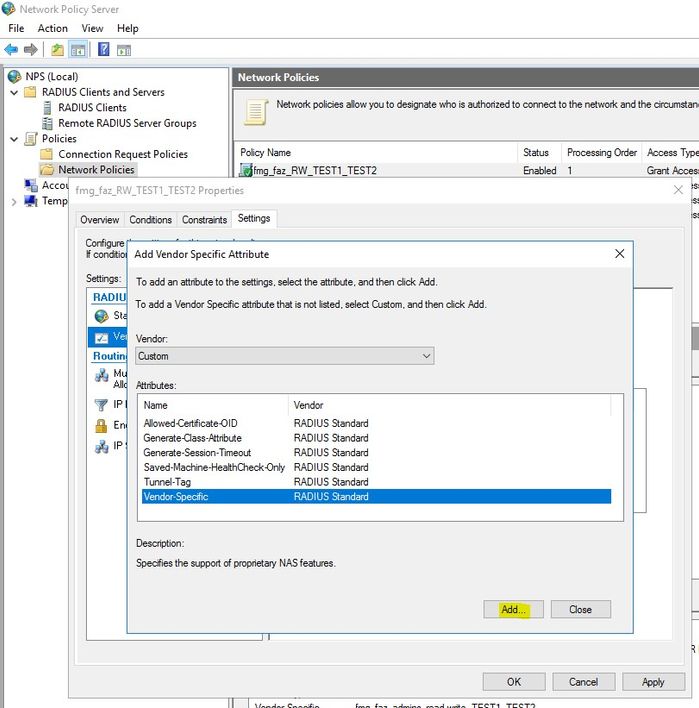Open the View menu
699x708 pixels.
point(92,29)
